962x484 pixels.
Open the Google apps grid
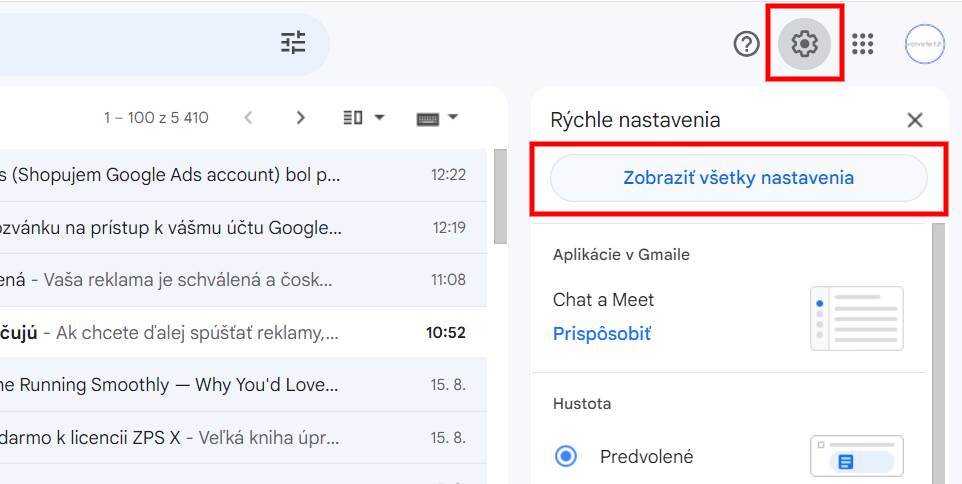point(863,44)
